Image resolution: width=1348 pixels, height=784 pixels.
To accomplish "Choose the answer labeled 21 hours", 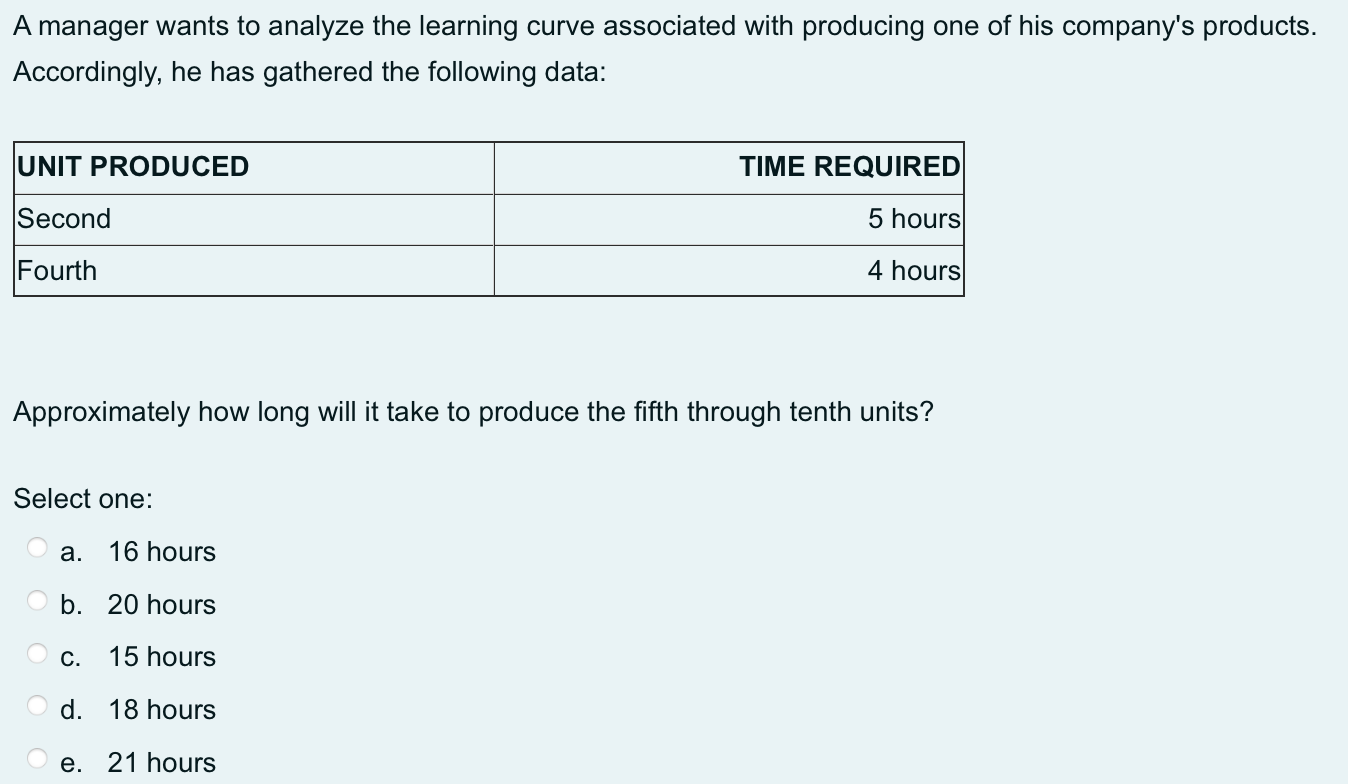I will [162, 762].
